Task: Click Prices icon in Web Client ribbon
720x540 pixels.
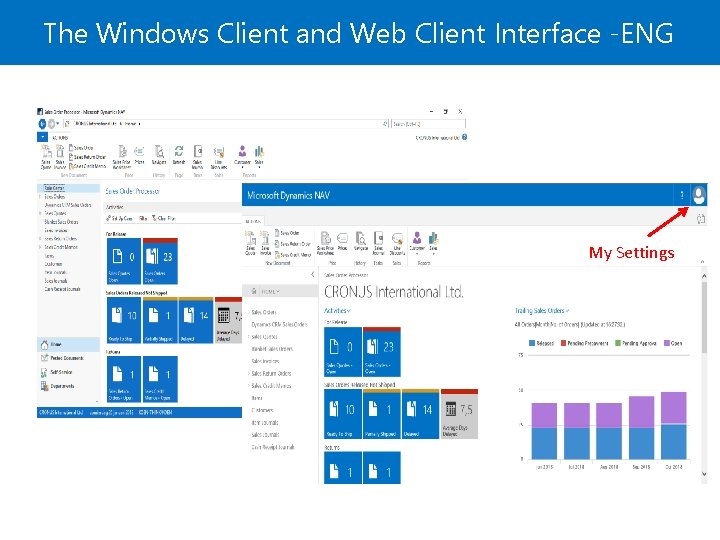Action: tap(343, 241)
